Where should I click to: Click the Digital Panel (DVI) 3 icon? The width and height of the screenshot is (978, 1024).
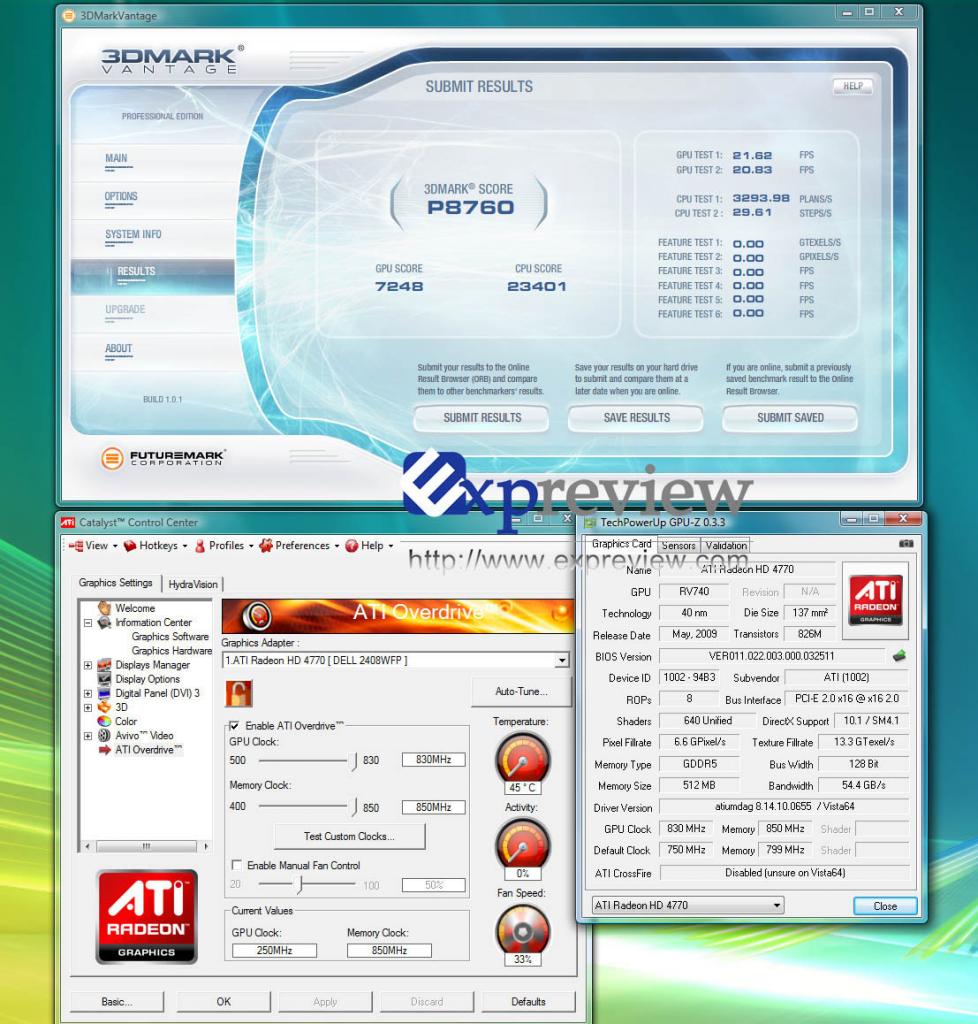coord(104,693)
